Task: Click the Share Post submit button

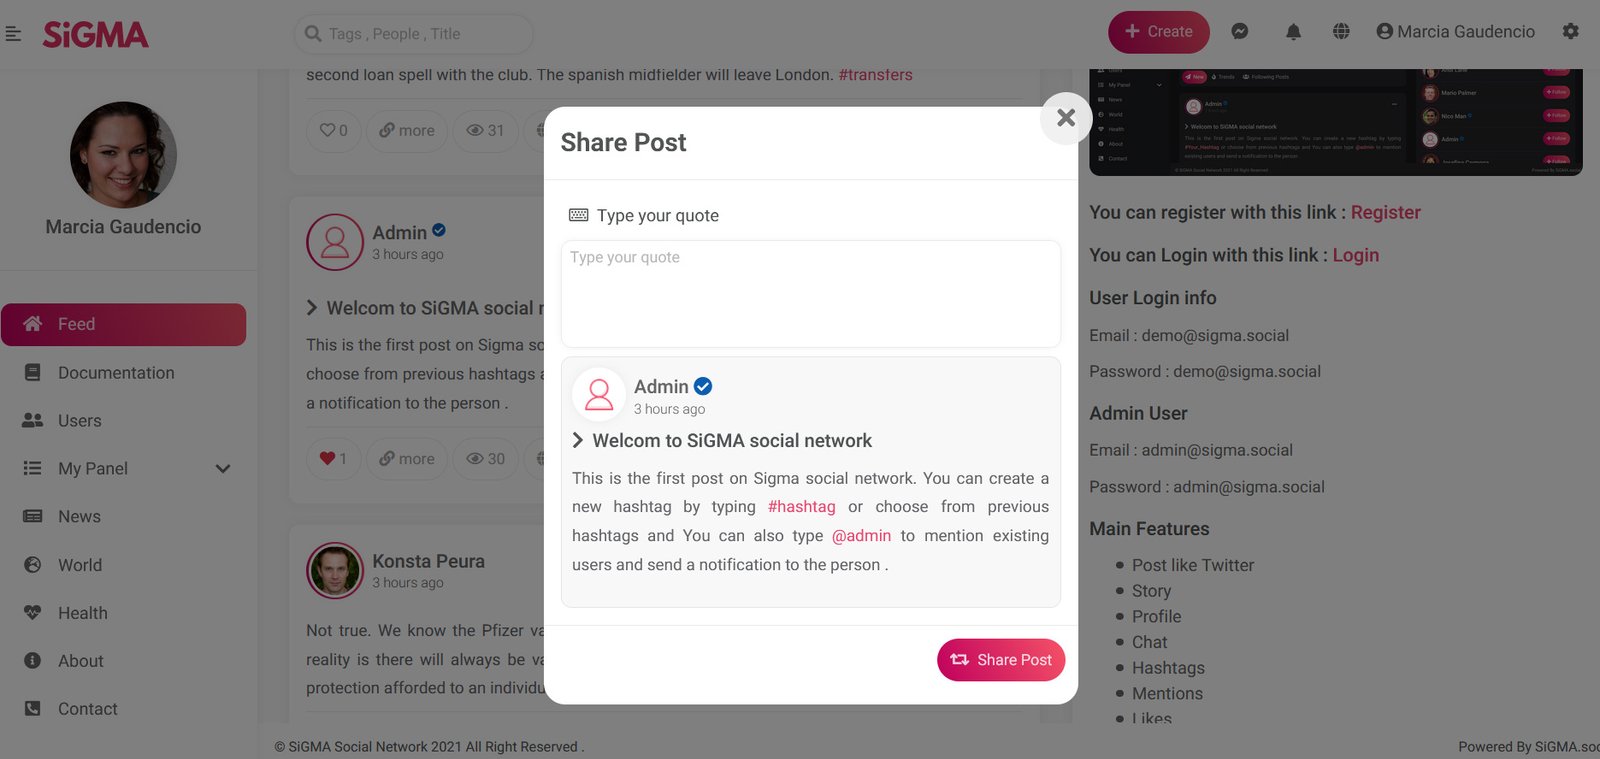Action: tap(1001, 660)
